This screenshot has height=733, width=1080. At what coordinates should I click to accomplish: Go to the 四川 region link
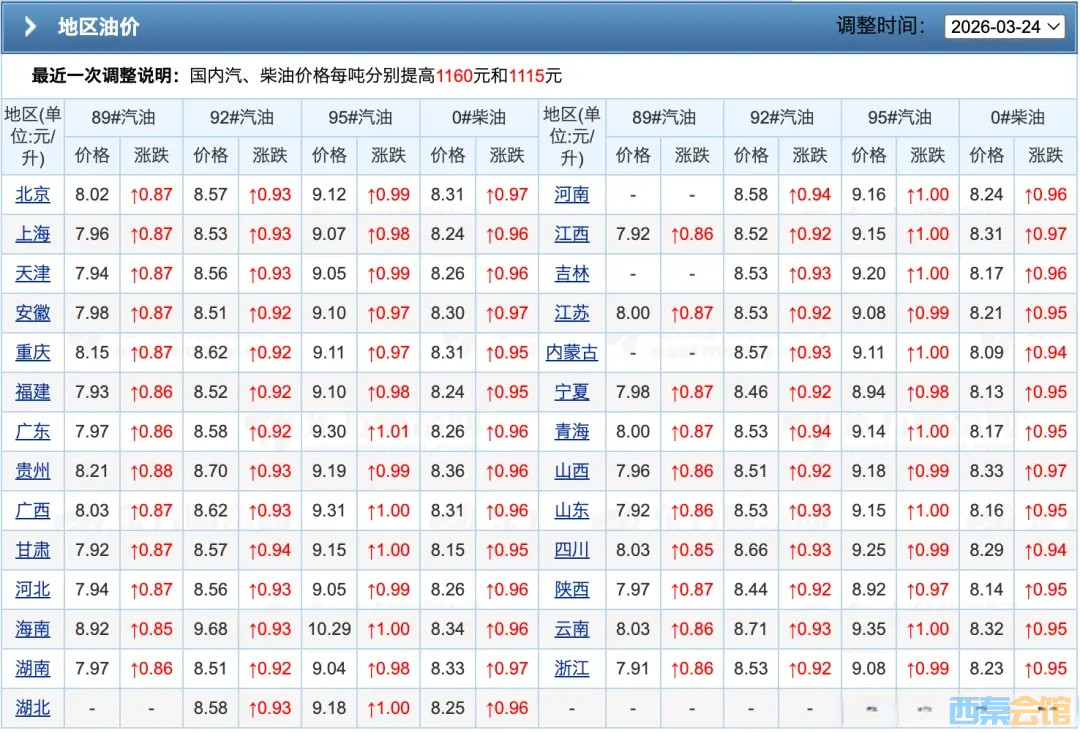(x=572, y=550)
